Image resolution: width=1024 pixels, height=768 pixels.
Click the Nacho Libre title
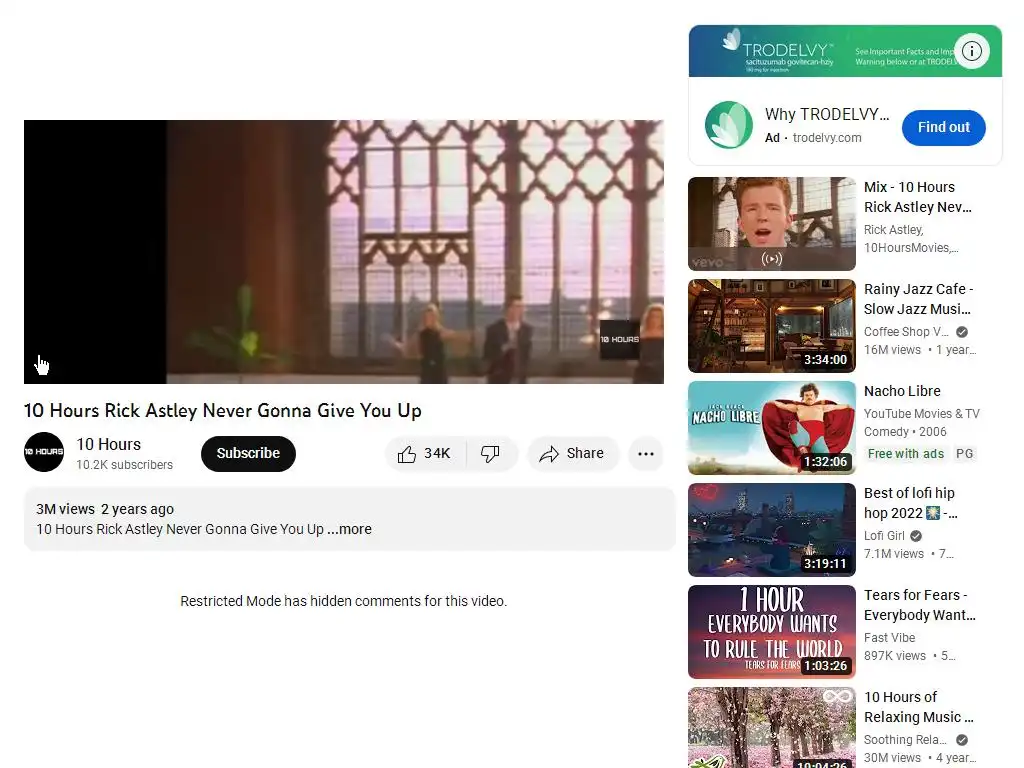click(903, 391)
